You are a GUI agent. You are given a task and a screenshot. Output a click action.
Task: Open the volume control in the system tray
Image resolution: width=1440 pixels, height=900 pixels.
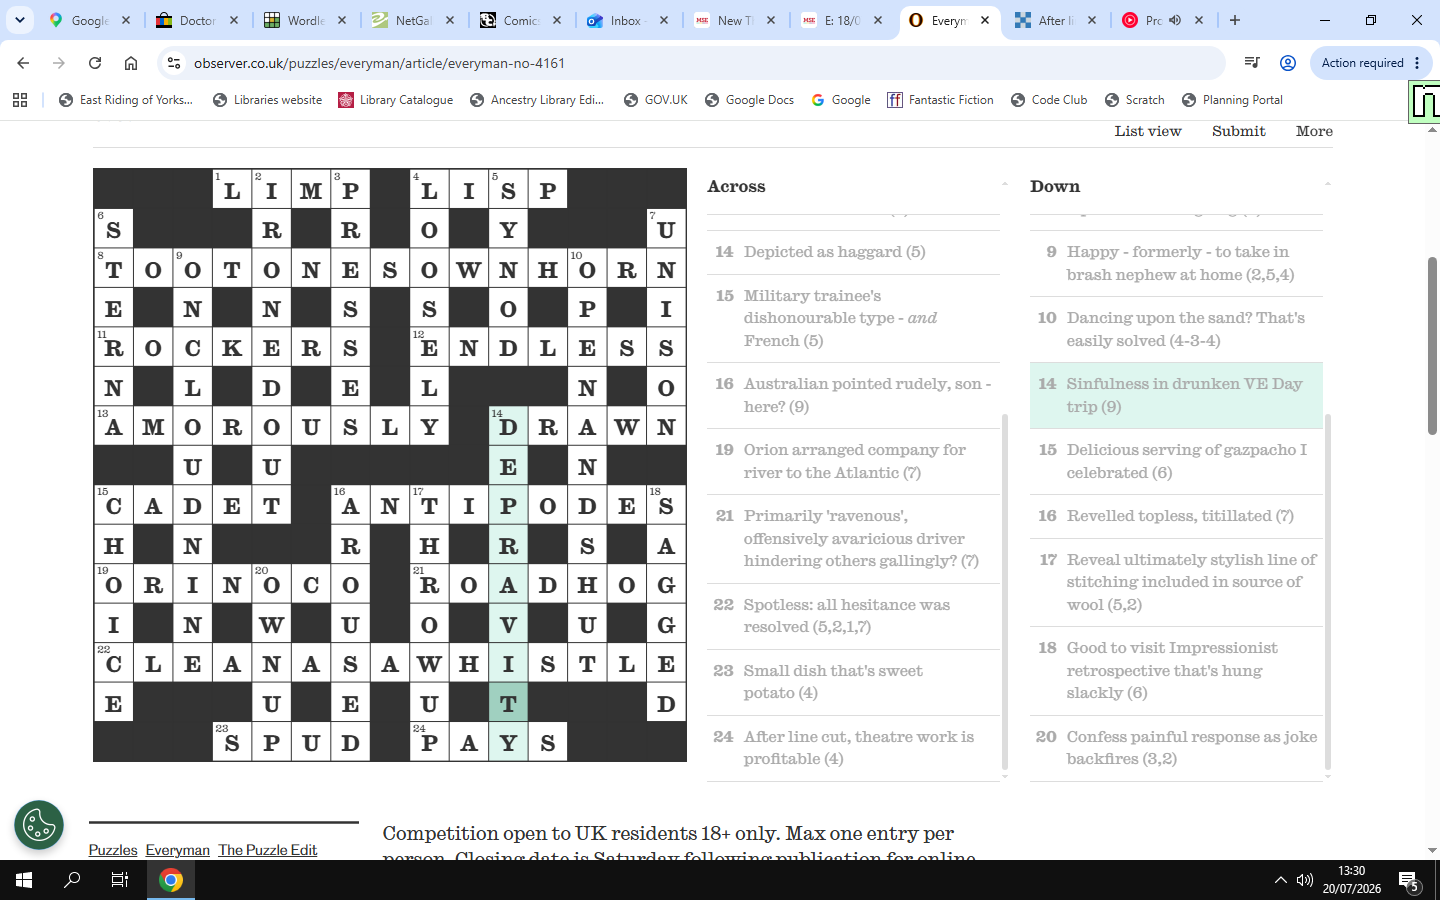pyautogui.click(x=1305, y=880)
